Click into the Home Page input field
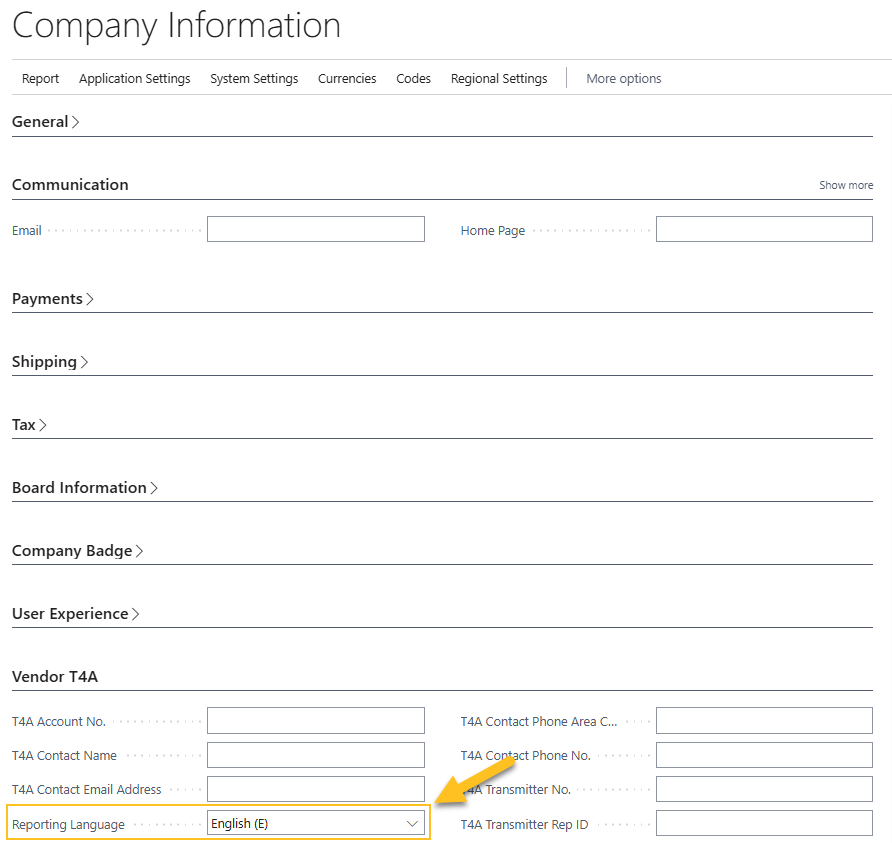892x843 pixels. [763, 228]
